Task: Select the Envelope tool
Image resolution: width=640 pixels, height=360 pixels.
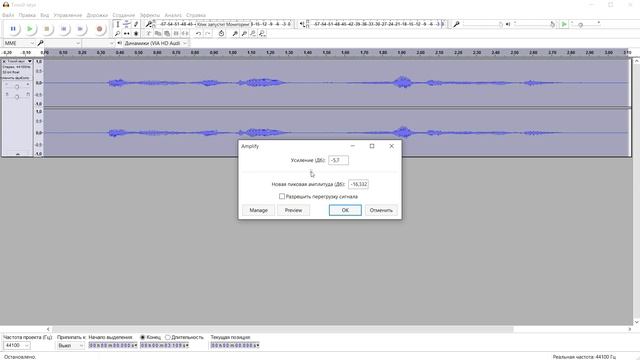Action: click(x=127, y=24)
